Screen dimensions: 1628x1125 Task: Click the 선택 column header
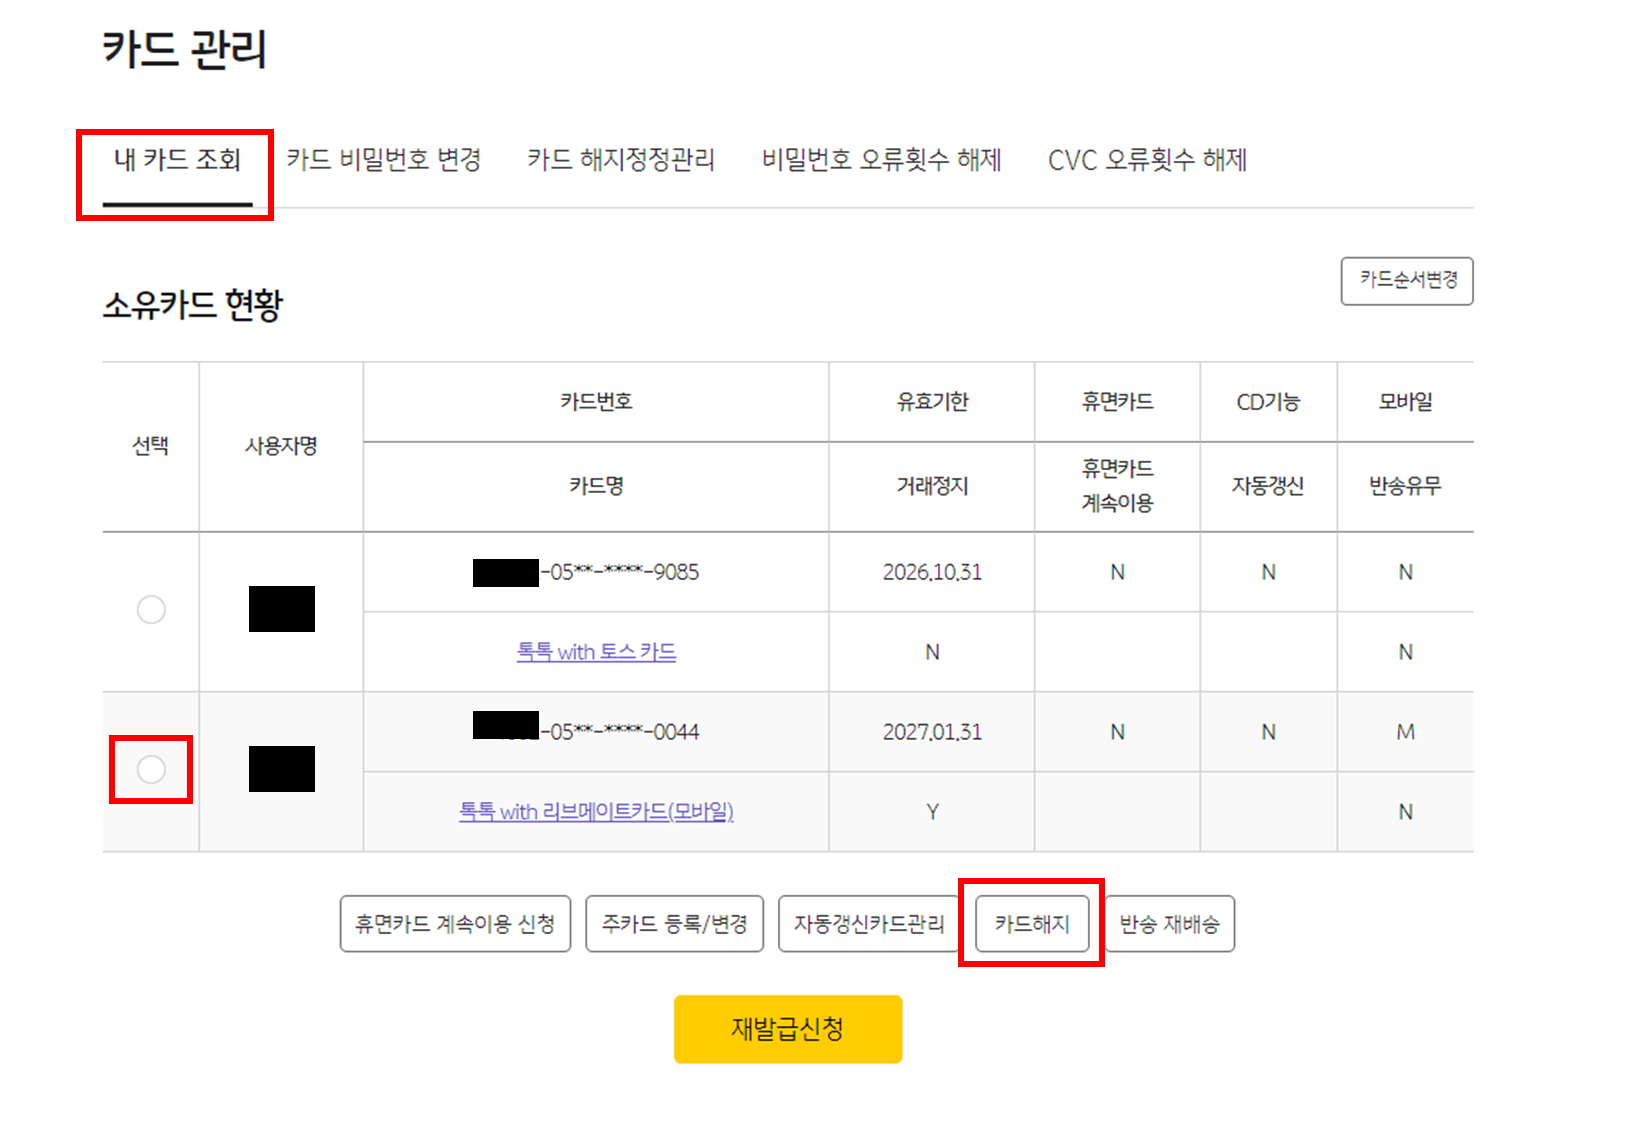coord(151,446)
